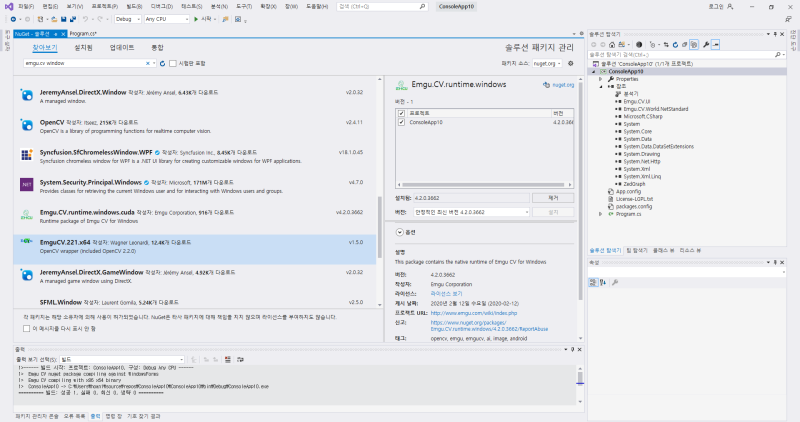Toggle categorized view in Properties panel
The width and height of the screenshot is (800, 422).
tap(593, 282)
